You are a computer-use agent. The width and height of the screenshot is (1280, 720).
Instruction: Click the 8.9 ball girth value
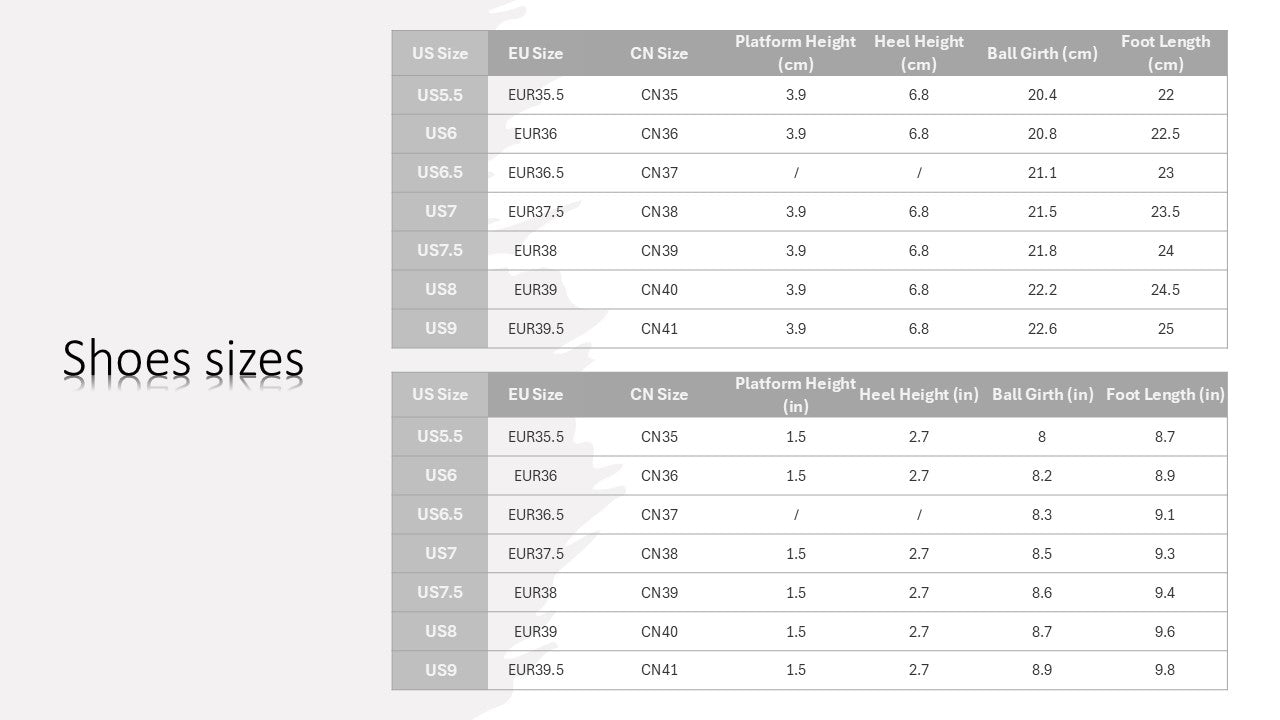1042,670
